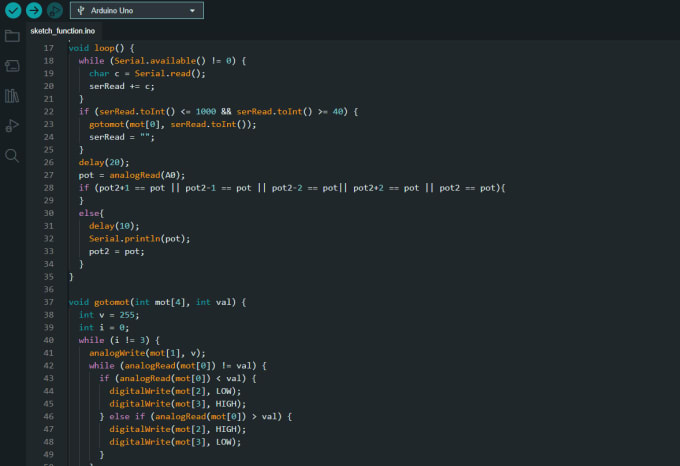
Task: Open the Search magnifier sidebar icon
Action: (12, 156)
